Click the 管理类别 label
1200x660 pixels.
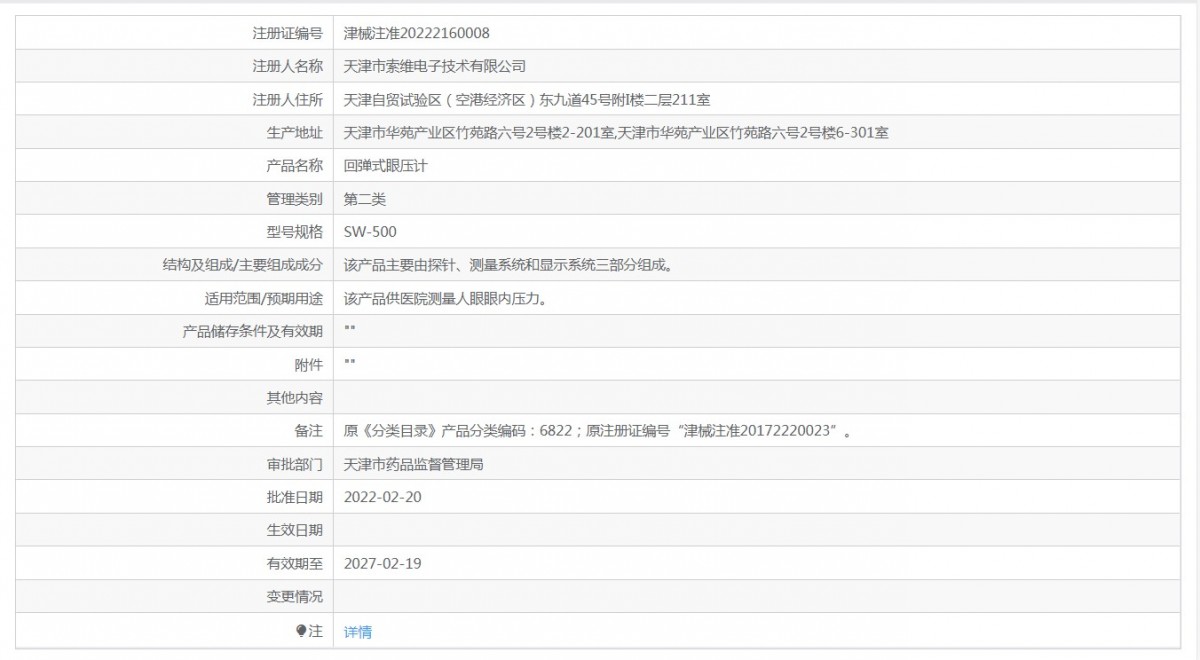pos(295,199)
